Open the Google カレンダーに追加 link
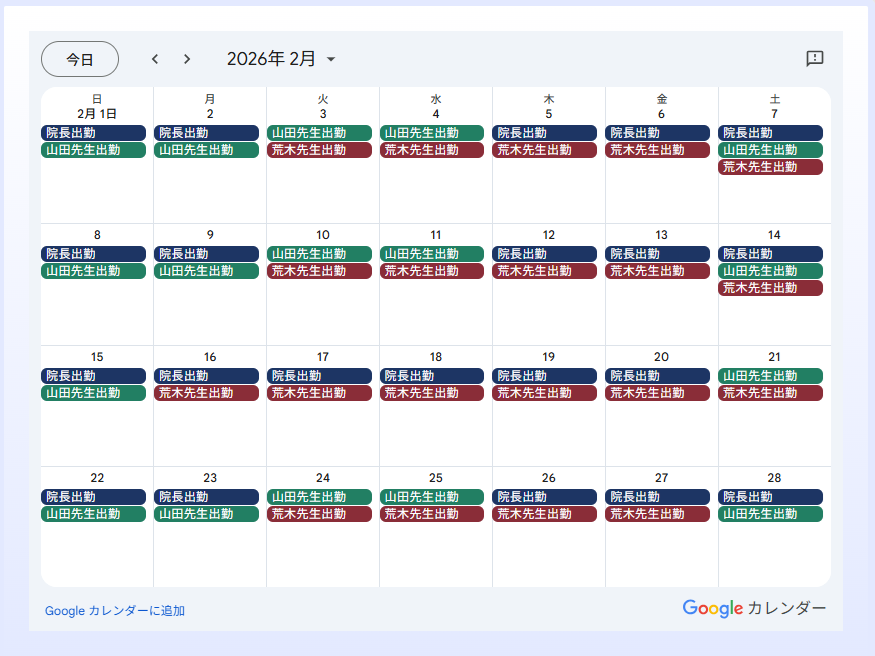875x656 pixels. pos(115,611)
